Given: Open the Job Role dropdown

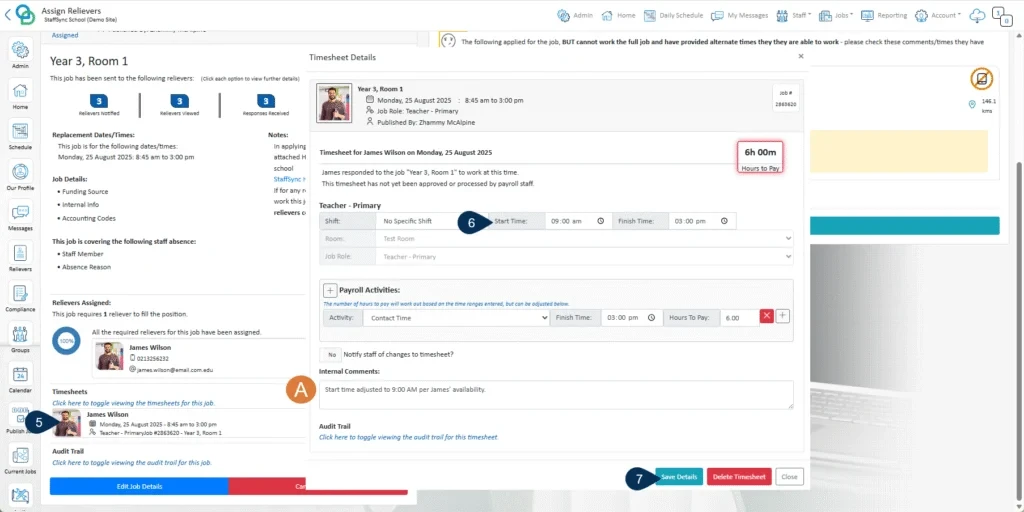Looking at the screenshot, I should 584,257.
